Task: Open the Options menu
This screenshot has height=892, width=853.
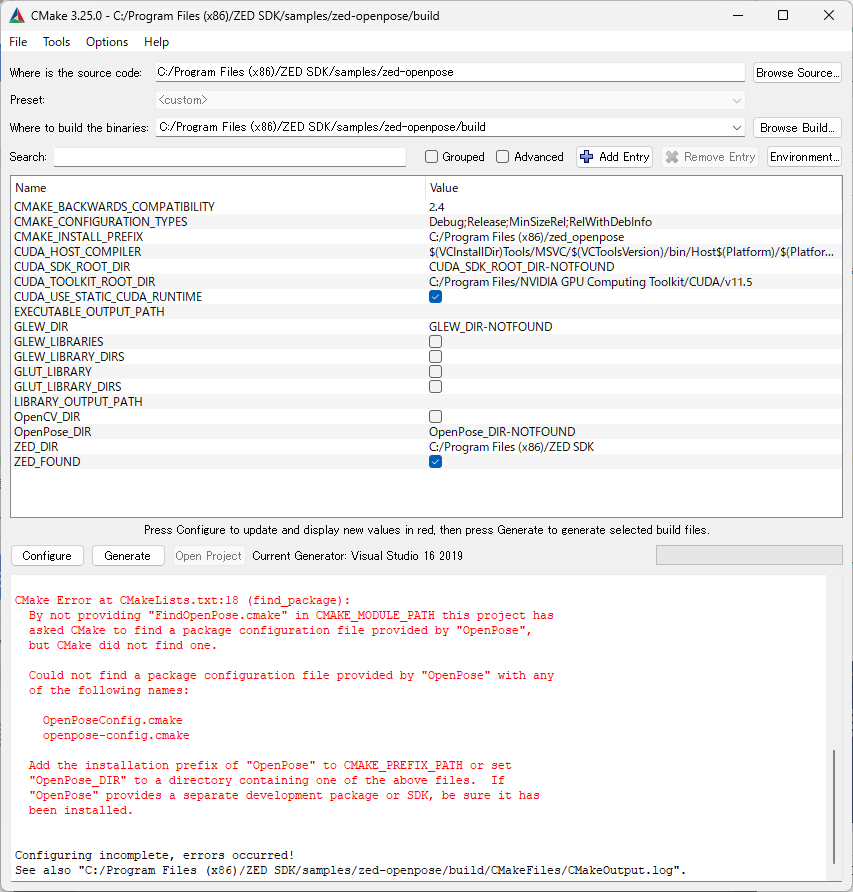Action: point(107,42)
